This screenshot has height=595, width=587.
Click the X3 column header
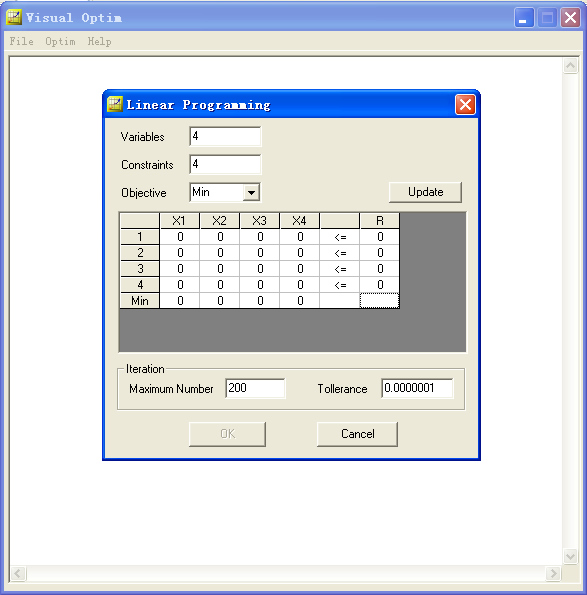[x=260, y=221]
